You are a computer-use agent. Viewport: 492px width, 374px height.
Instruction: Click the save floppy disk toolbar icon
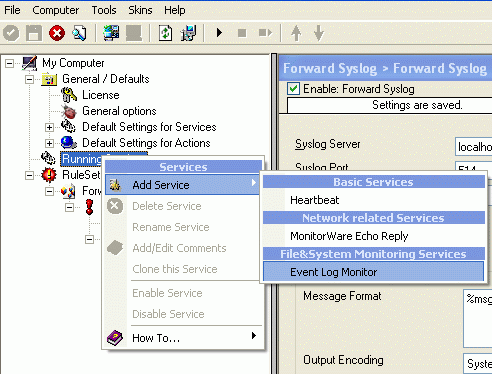tap(34, 33)
